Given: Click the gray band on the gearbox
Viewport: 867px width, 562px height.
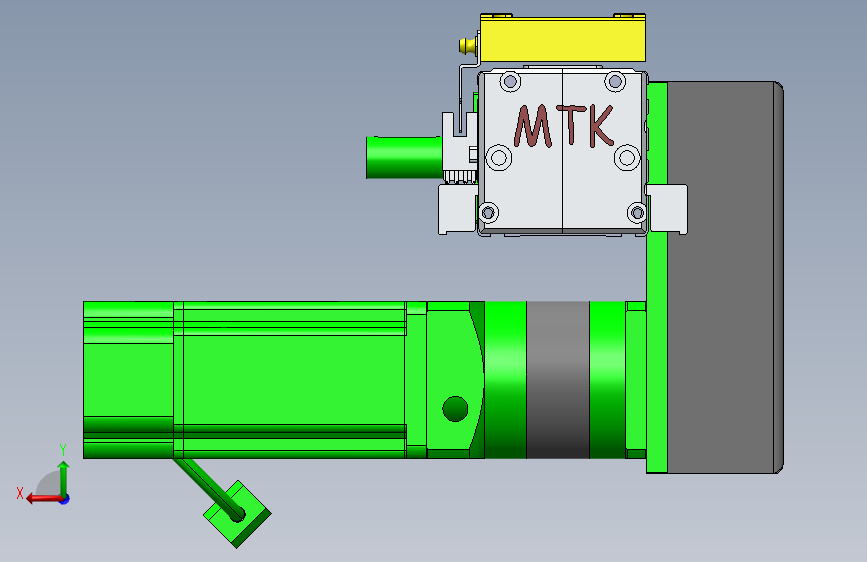Looking at the screenshot, I should tap(557, 380).
